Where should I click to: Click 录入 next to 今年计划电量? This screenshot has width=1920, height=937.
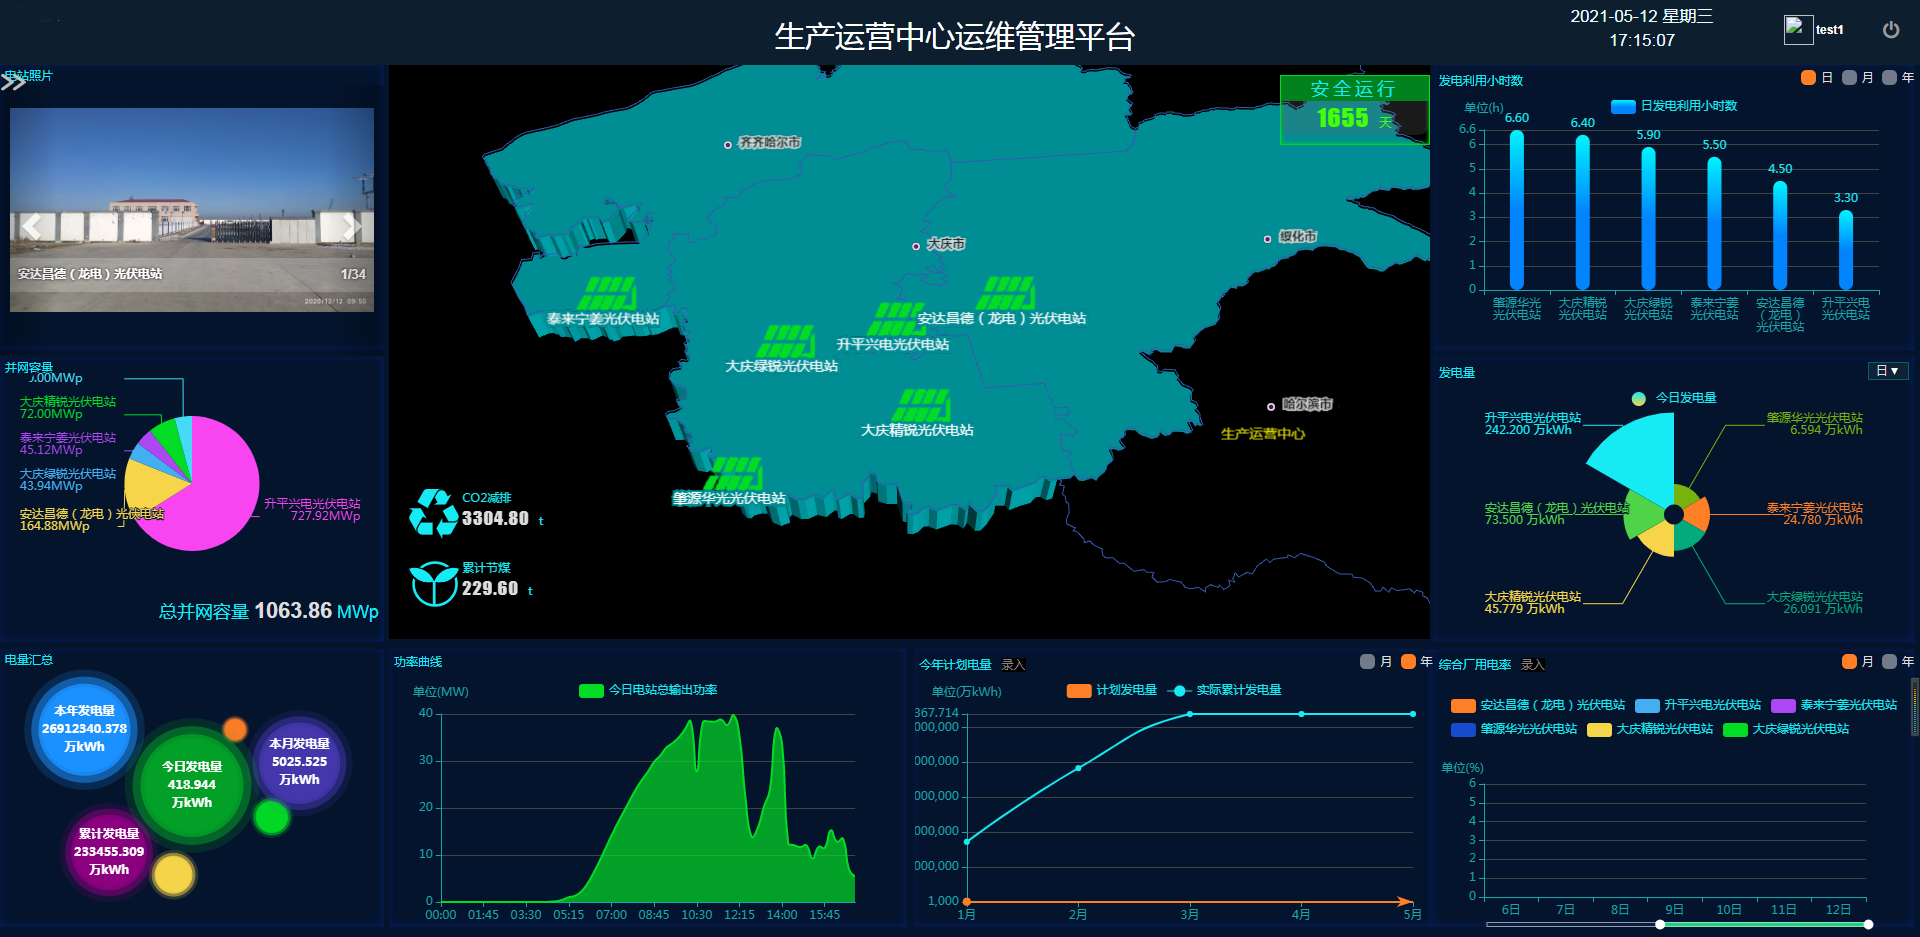(1013, 665)
